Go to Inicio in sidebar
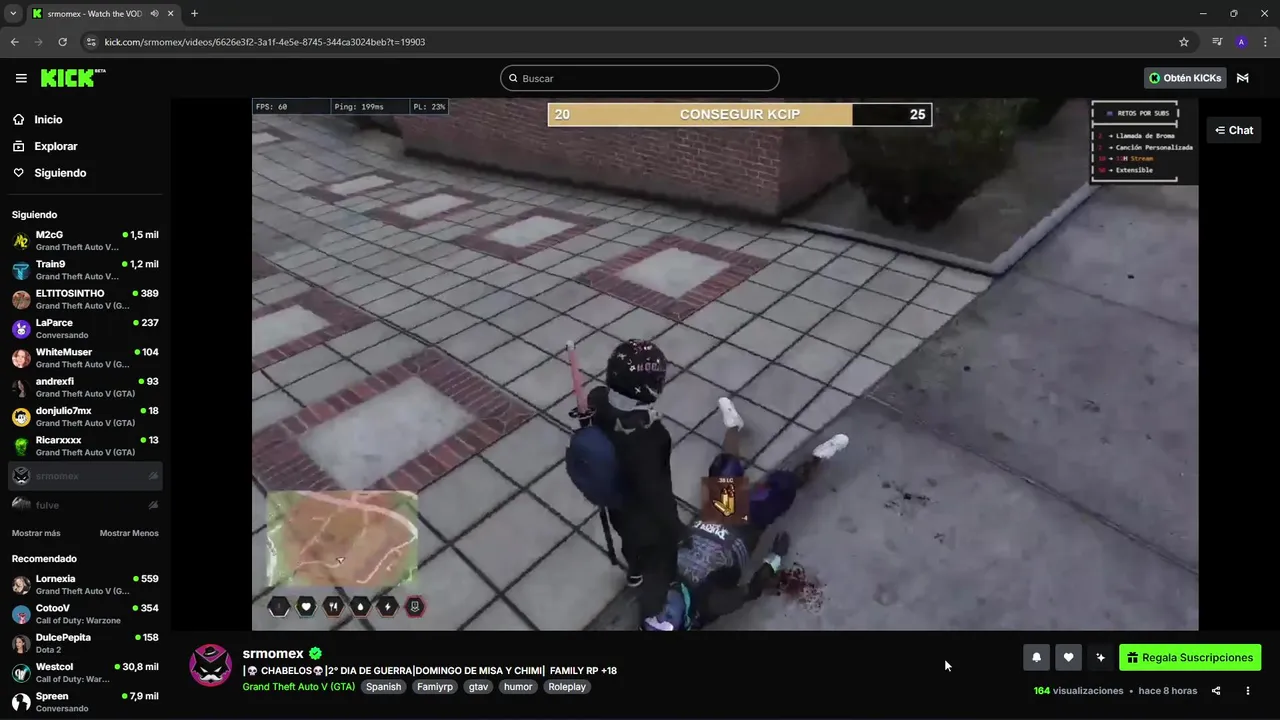This screenshot has width=1280, height=720. tap(48, 120)
